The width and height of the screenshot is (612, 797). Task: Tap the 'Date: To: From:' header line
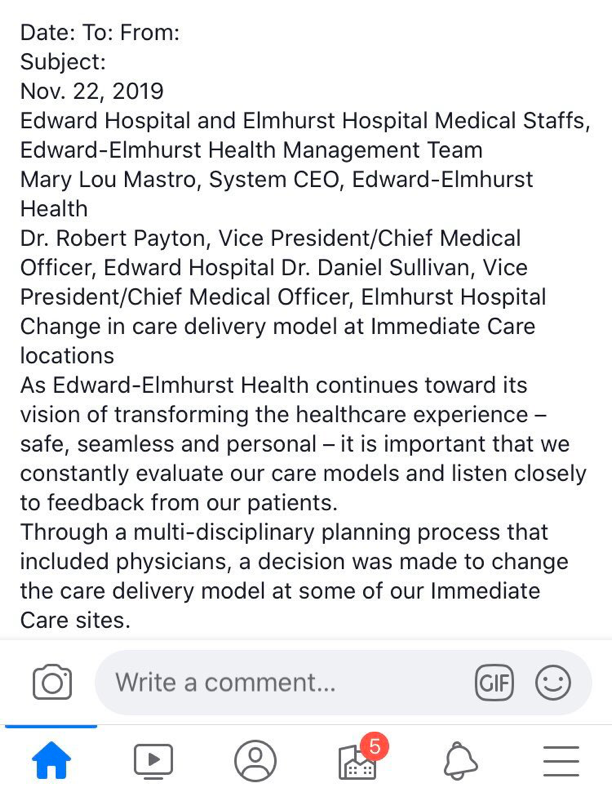pos(100,32)
